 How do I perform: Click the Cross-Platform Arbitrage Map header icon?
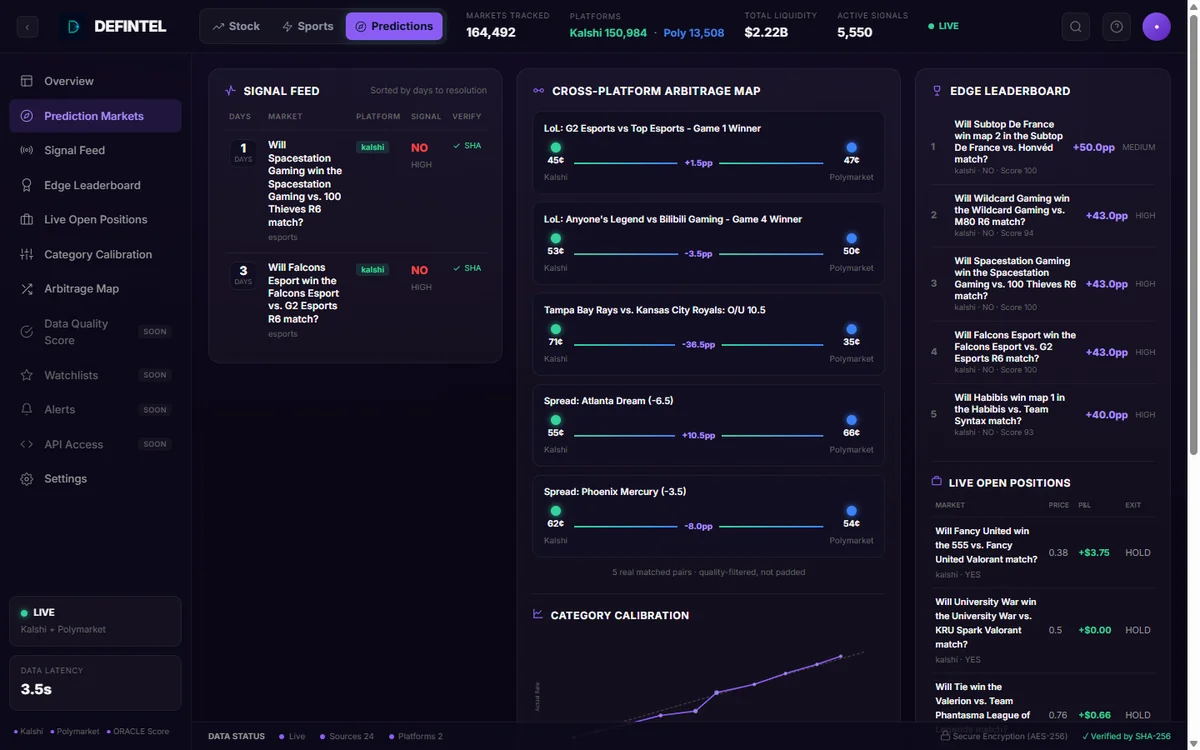tap(539, 90)
